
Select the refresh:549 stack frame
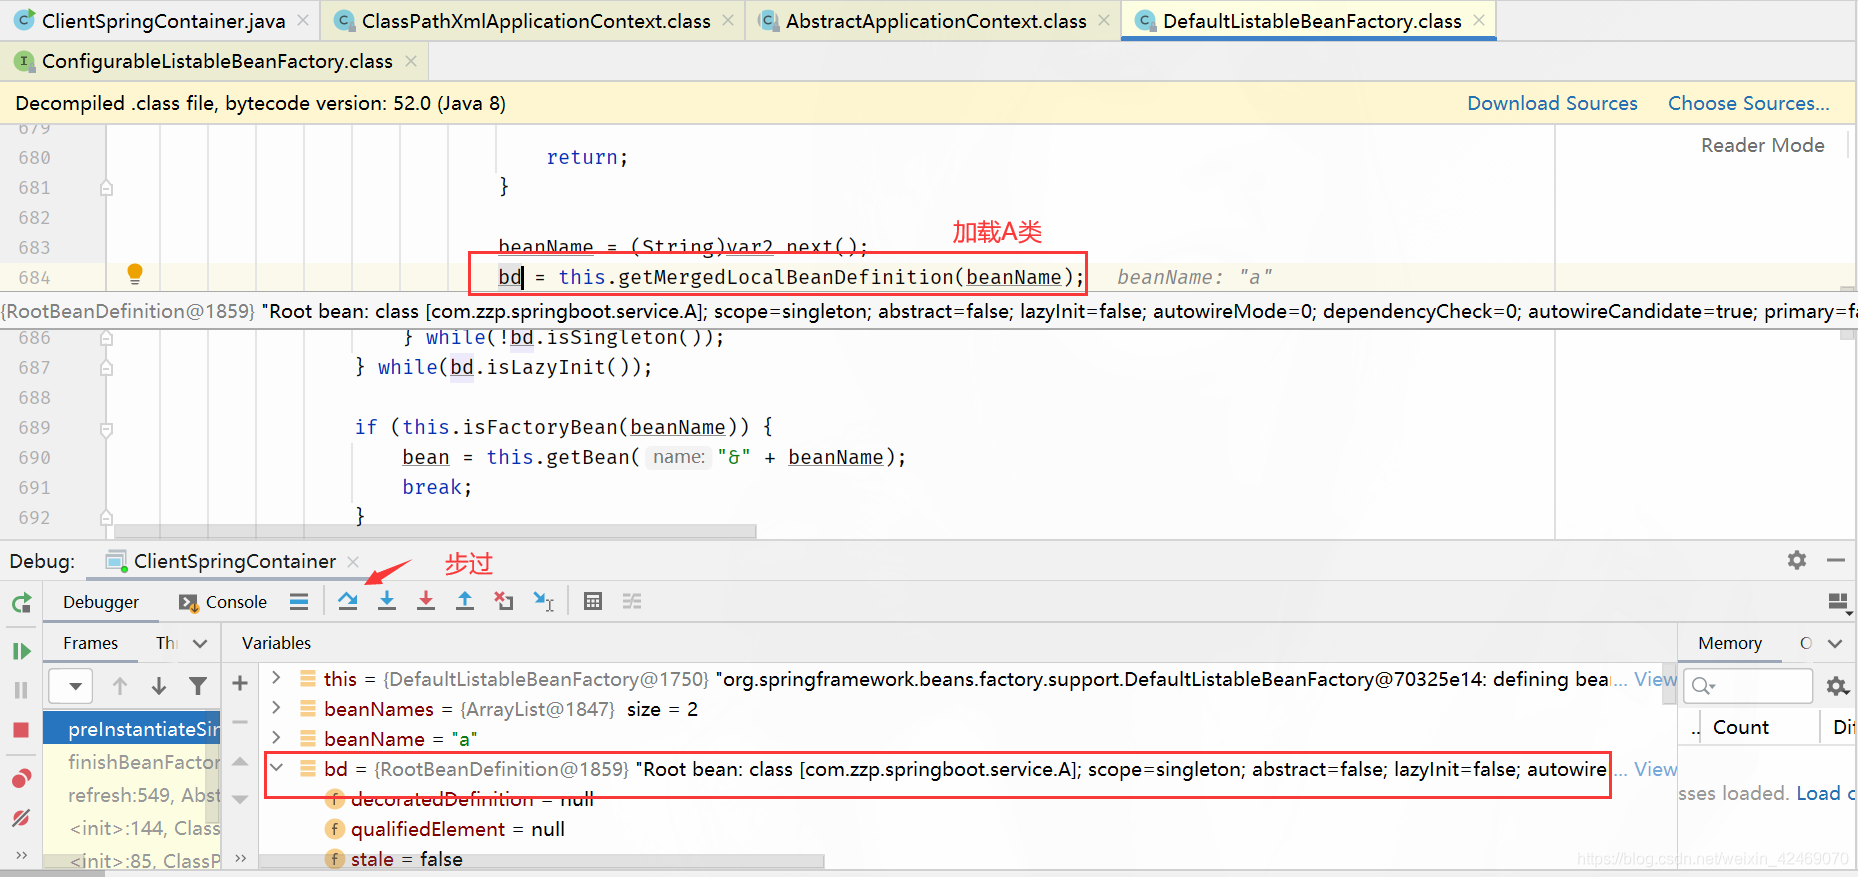click(132, 795)
